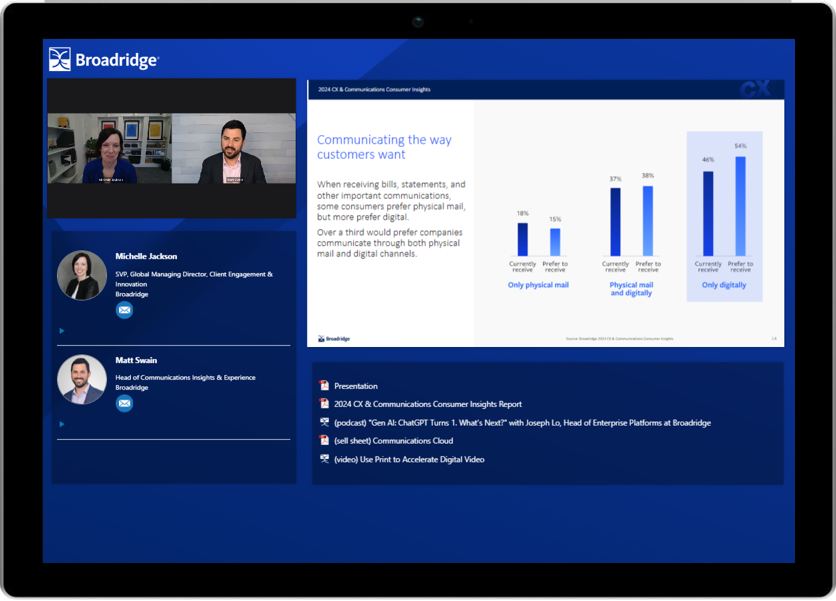This screenshot has width=836, height=601.
Task: Click Michelle Jackson's profile photo
Action: coord(82,275)
